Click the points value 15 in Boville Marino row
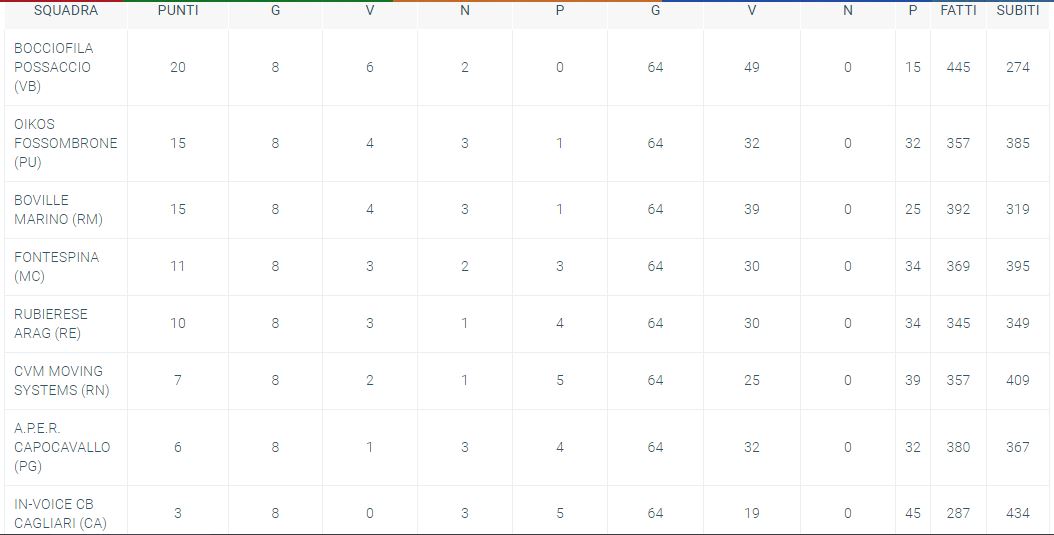 coord(178,209)
